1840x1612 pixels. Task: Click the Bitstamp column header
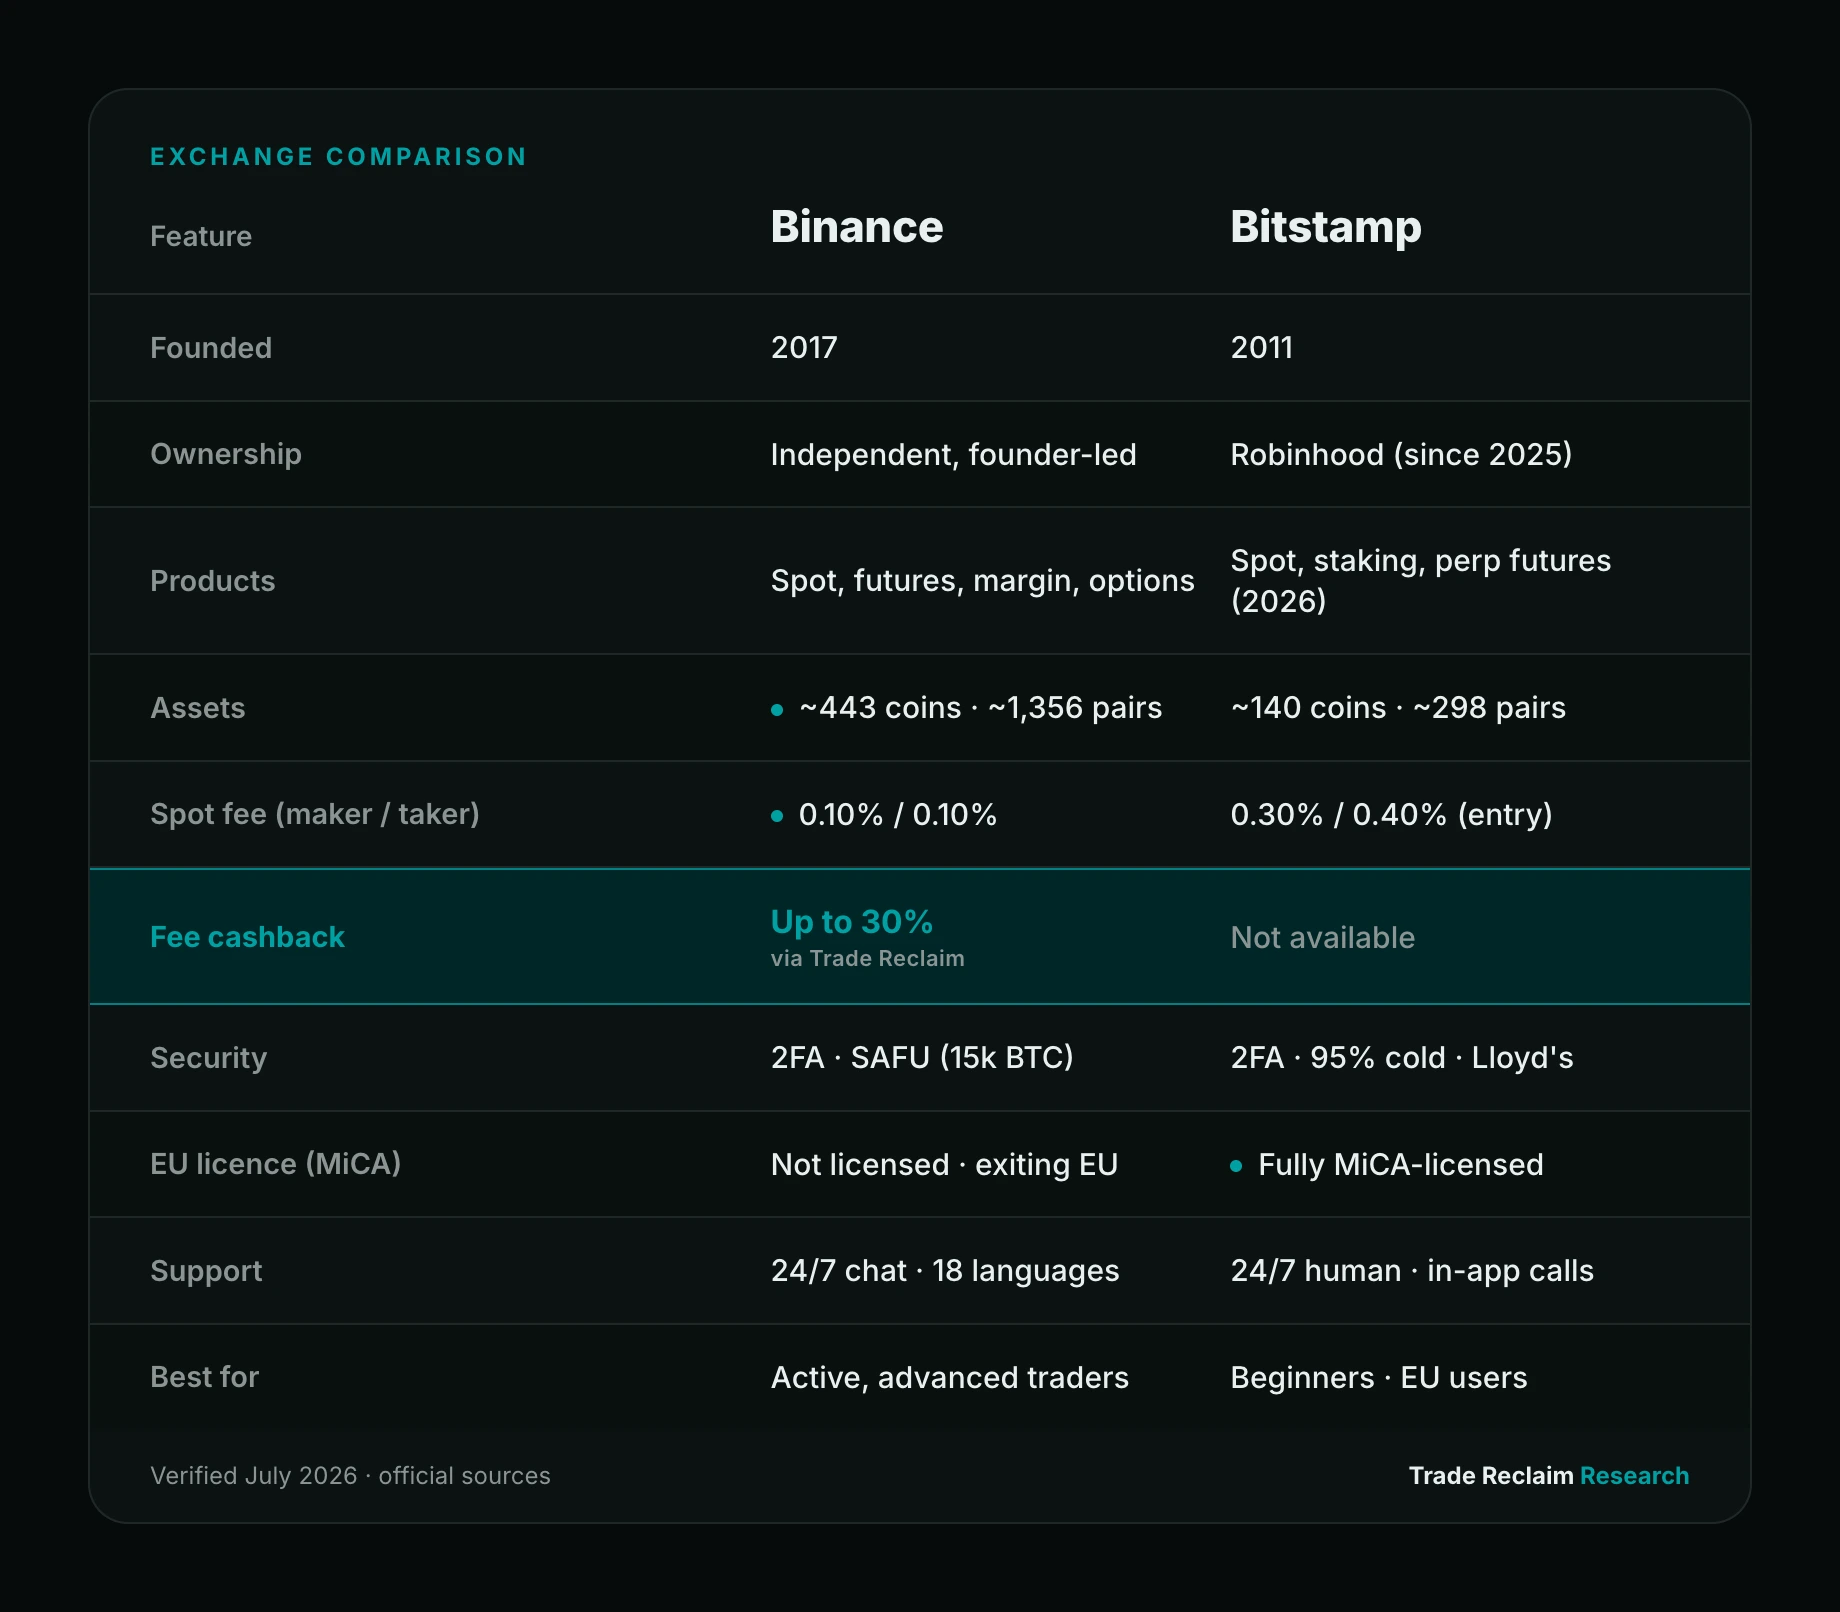1326,227
